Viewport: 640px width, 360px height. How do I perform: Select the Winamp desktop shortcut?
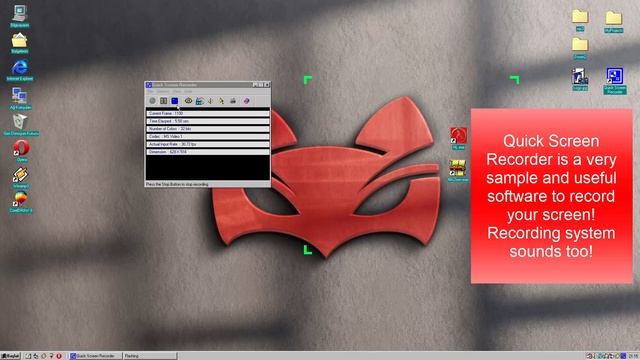pos(20,177)
